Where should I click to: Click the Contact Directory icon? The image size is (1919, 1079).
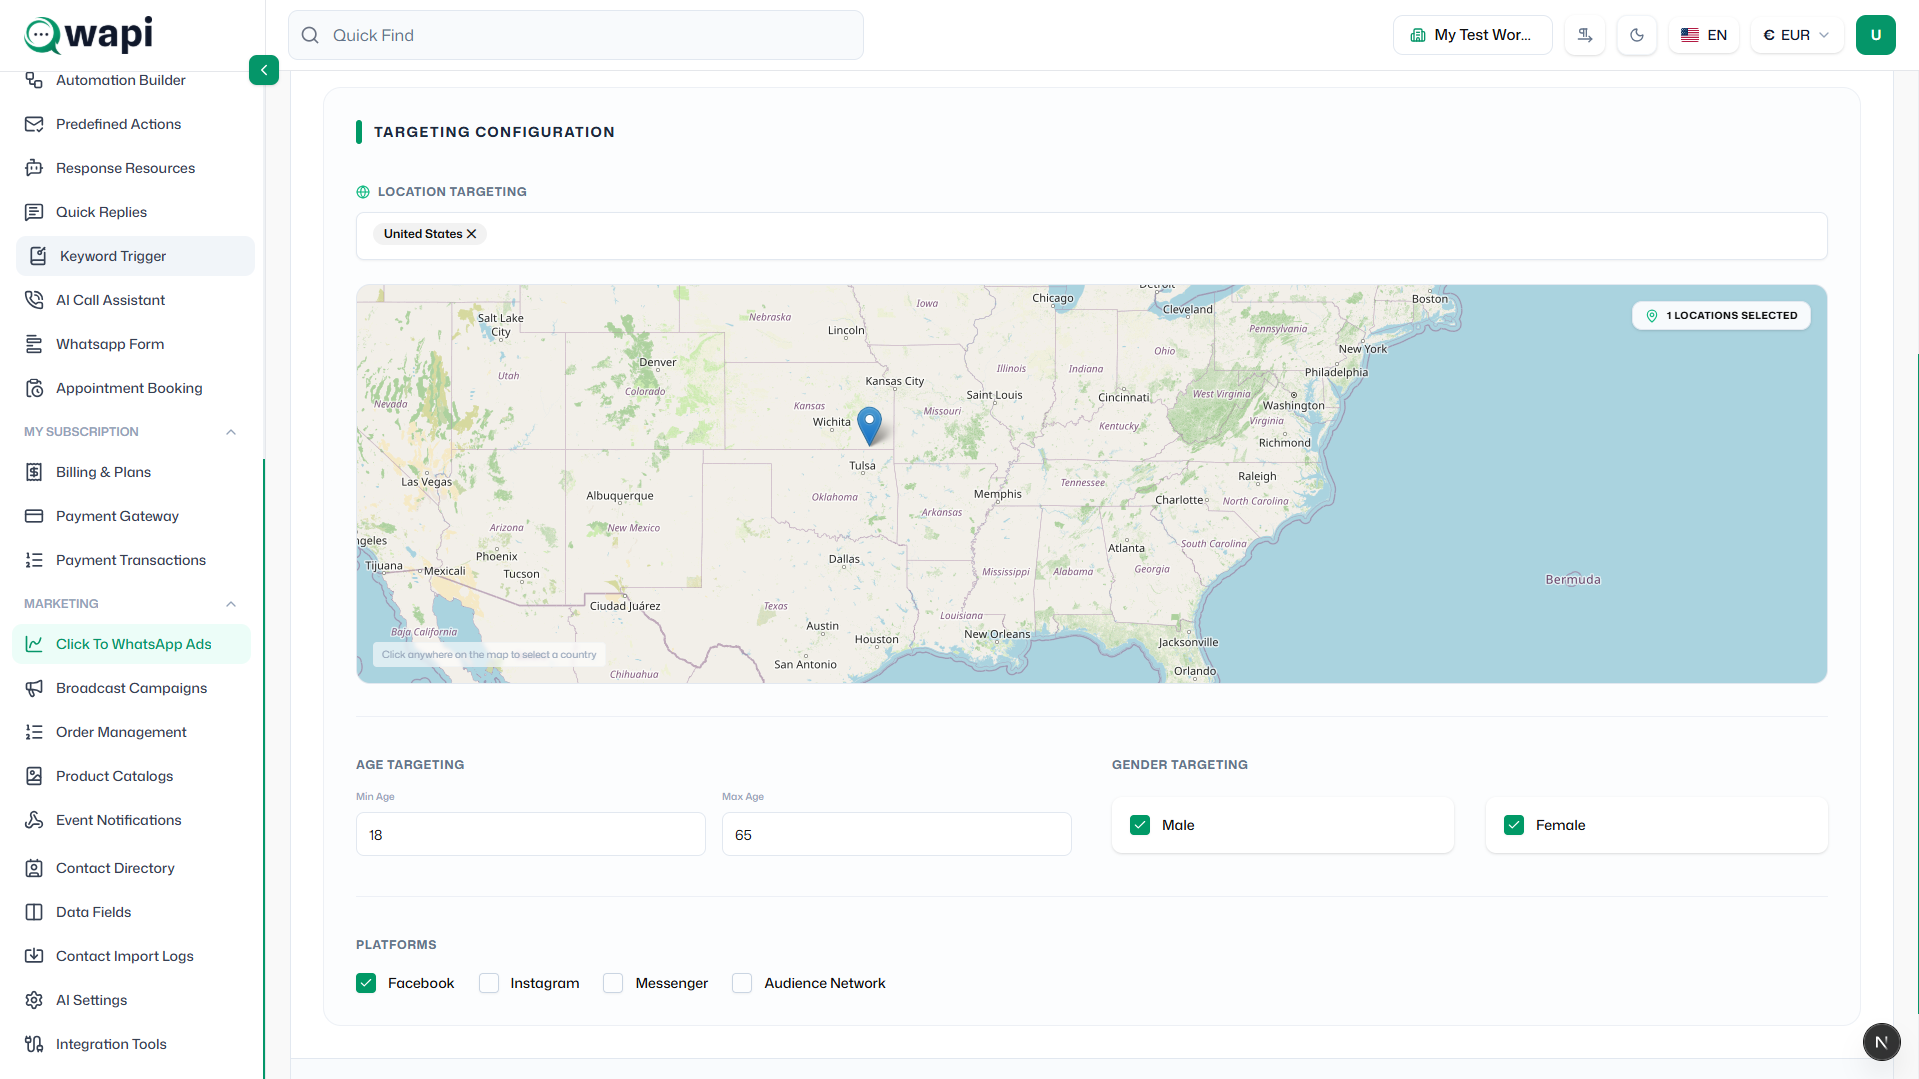34,868
